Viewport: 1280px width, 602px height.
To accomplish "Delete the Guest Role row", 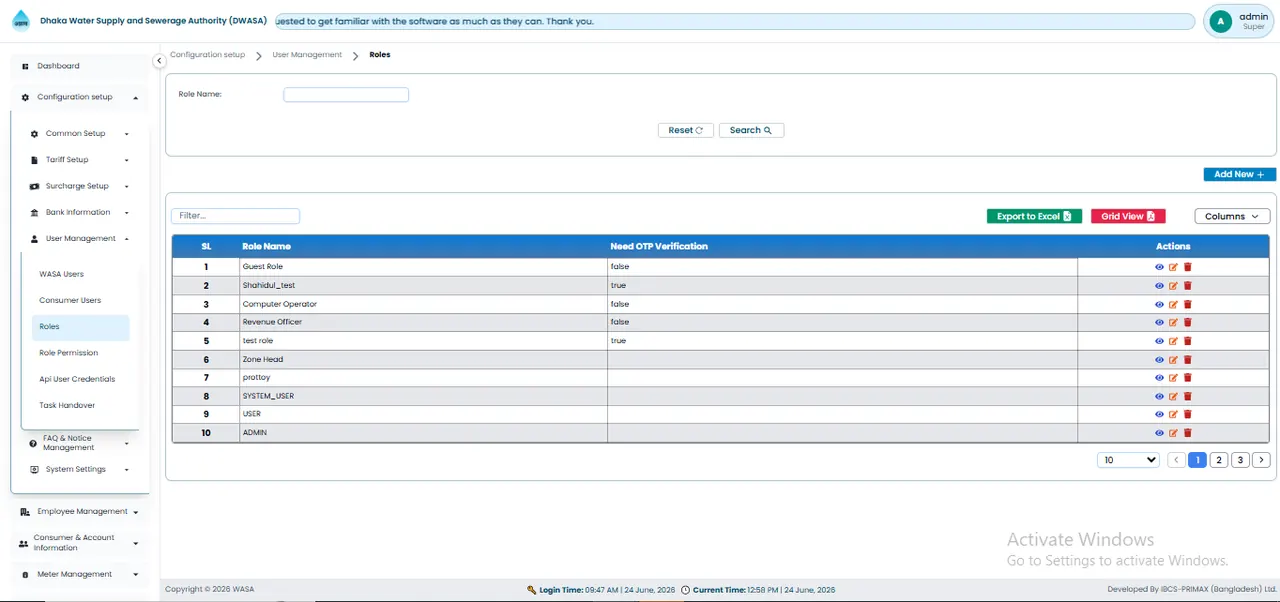I will [1188, 267].
